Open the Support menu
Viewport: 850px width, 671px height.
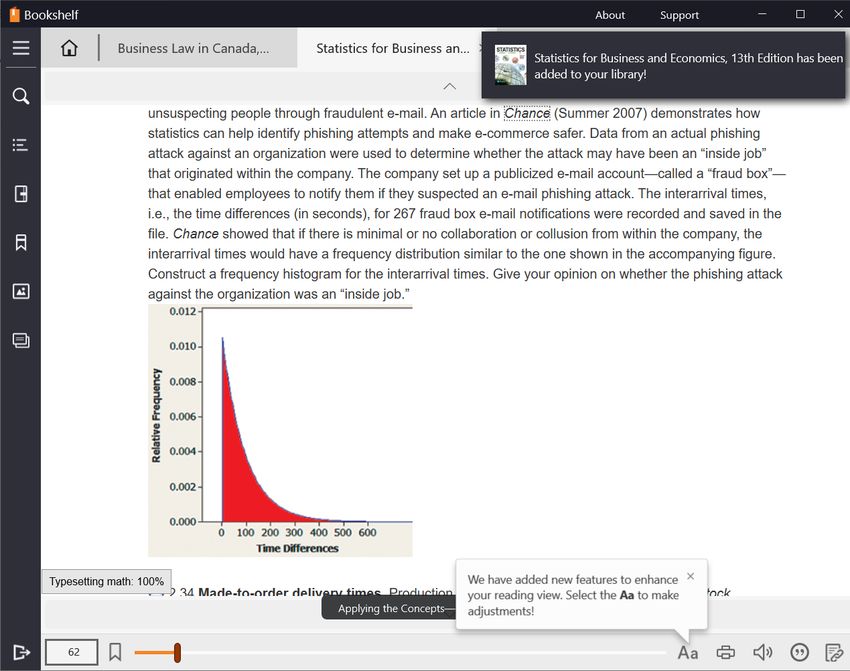tap(679, 15)
